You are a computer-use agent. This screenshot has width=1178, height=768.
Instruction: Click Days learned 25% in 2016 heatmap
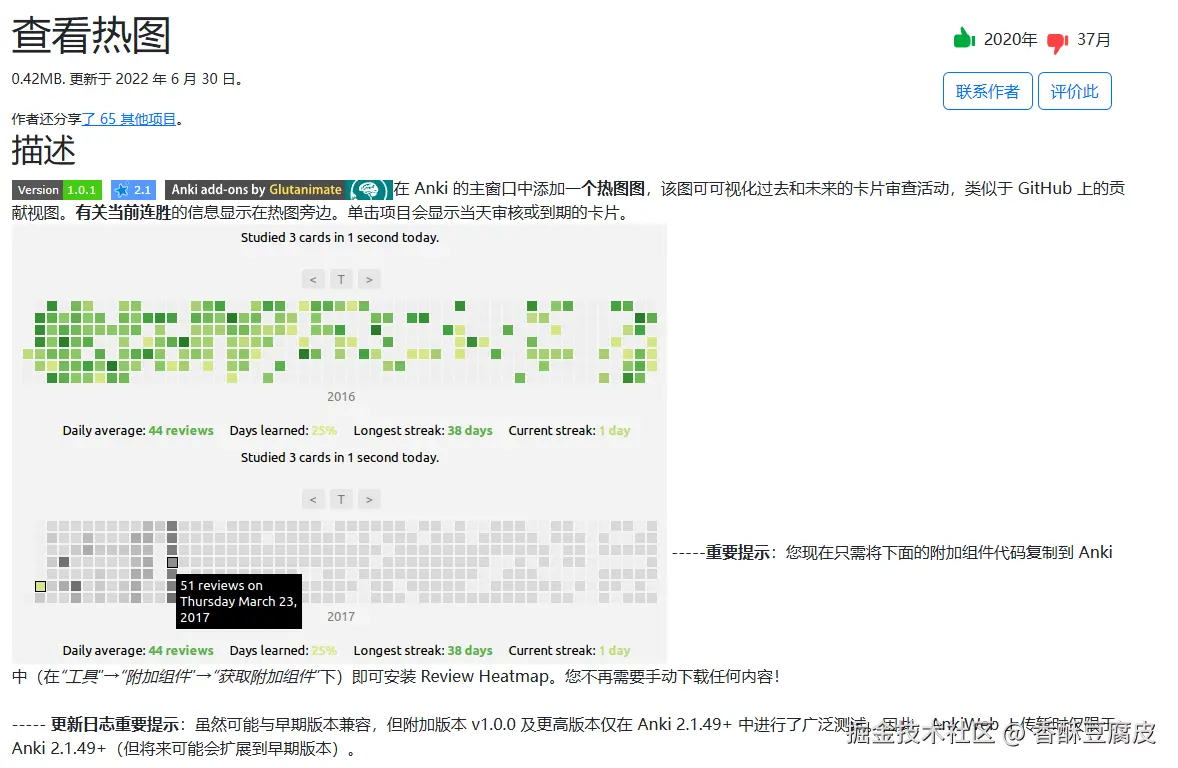[x=283, y=431]
